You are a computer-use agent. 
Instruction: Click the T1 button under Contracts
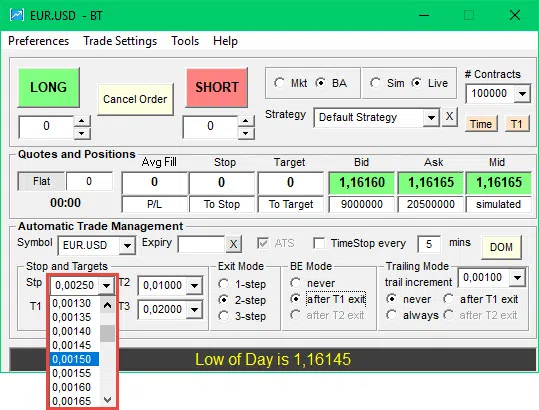tap(517, 124)
